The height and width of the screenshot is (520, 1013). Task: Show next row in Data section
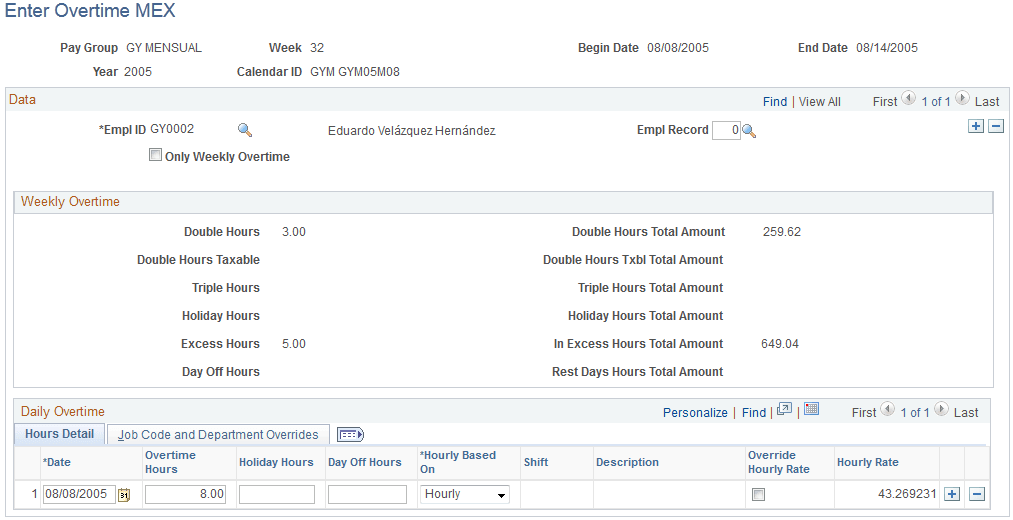[962, 99]
